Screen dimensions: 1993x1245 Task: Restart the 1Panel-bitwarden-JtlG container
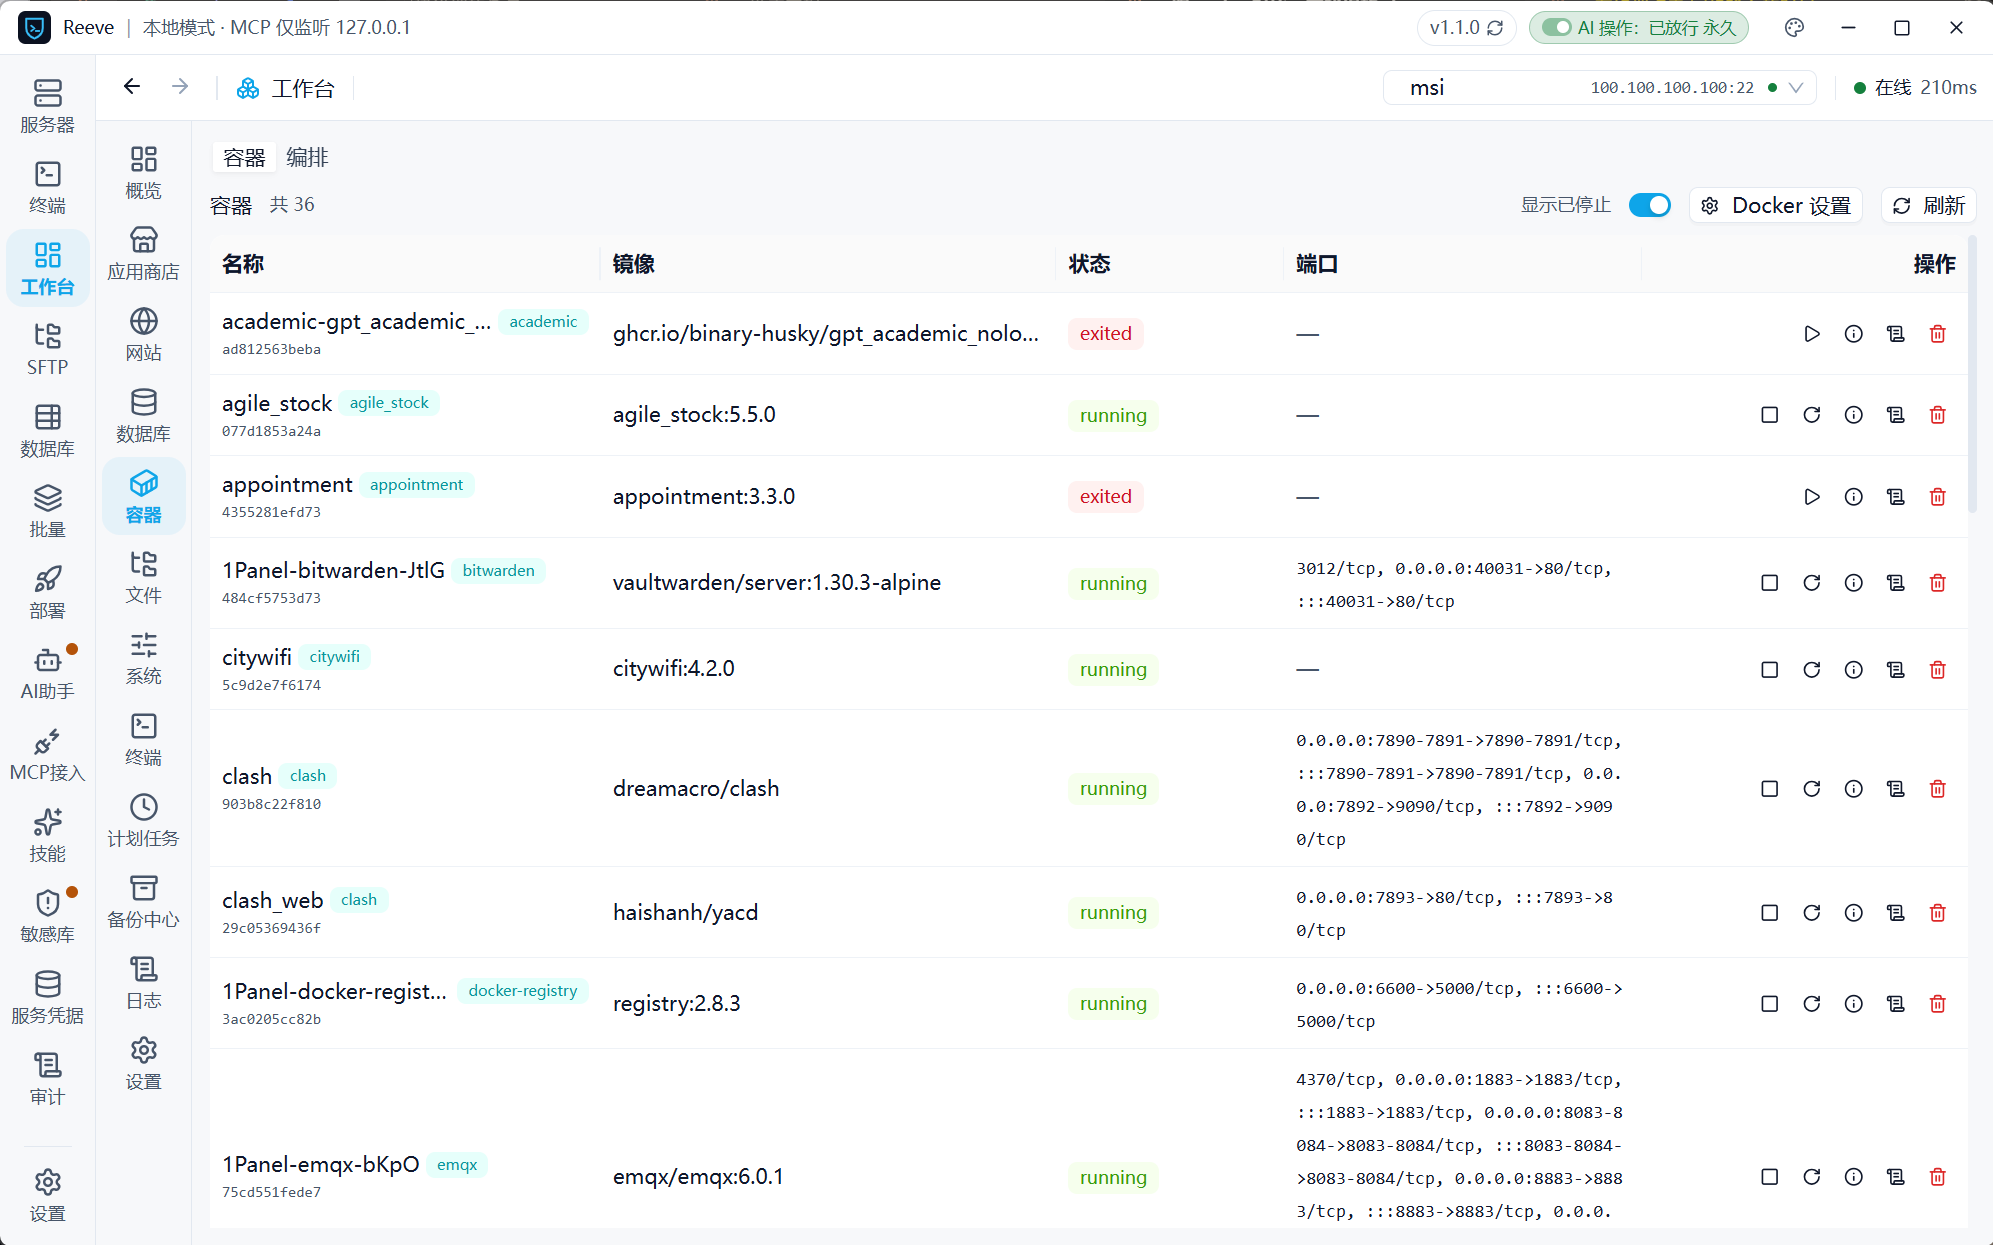(x=1811, y=583)
